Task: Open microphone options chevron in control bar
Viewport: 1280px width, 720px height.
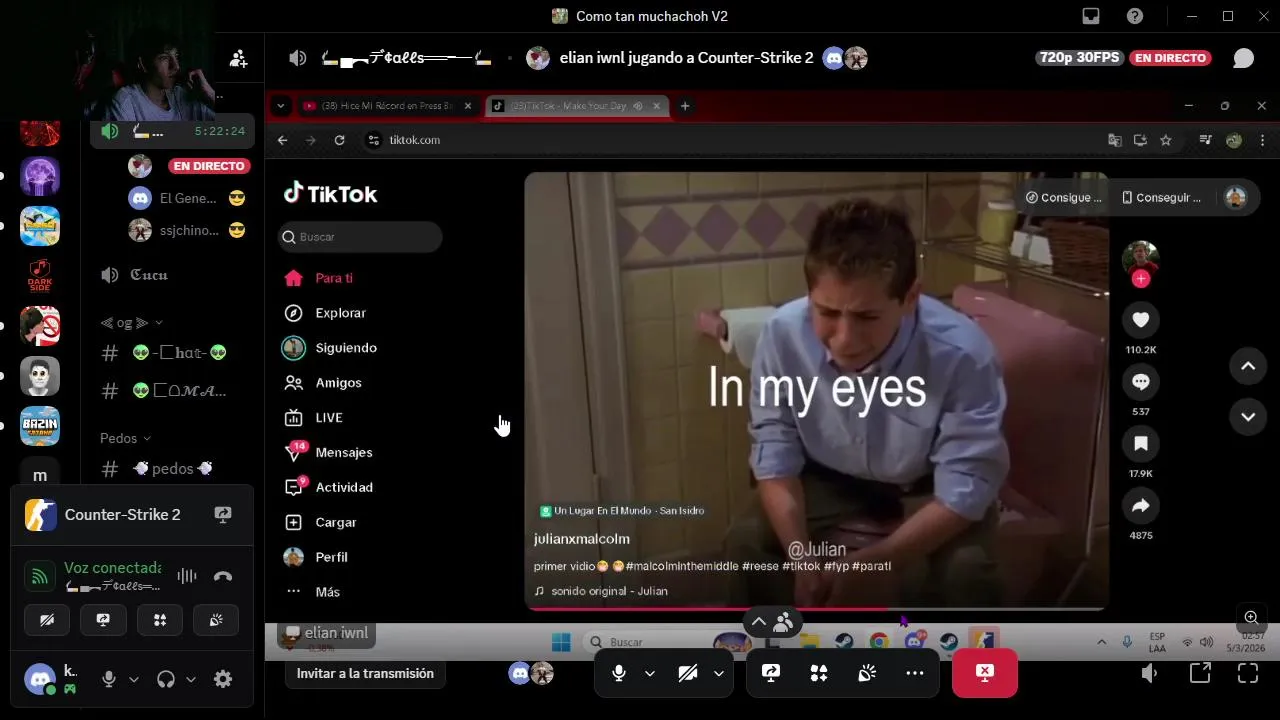Action: pos(650,673)
